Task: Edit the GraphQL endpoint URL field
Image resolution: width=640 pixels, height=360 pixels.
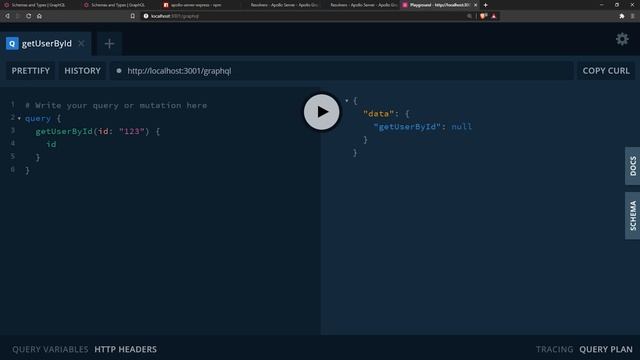Action: click(342, 71)
